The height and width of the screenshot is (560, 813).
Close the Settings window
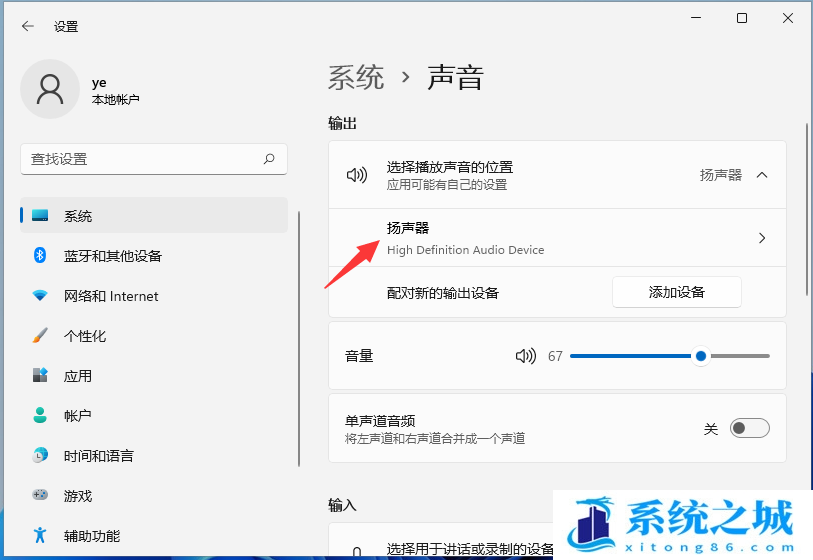coord(788,18)
